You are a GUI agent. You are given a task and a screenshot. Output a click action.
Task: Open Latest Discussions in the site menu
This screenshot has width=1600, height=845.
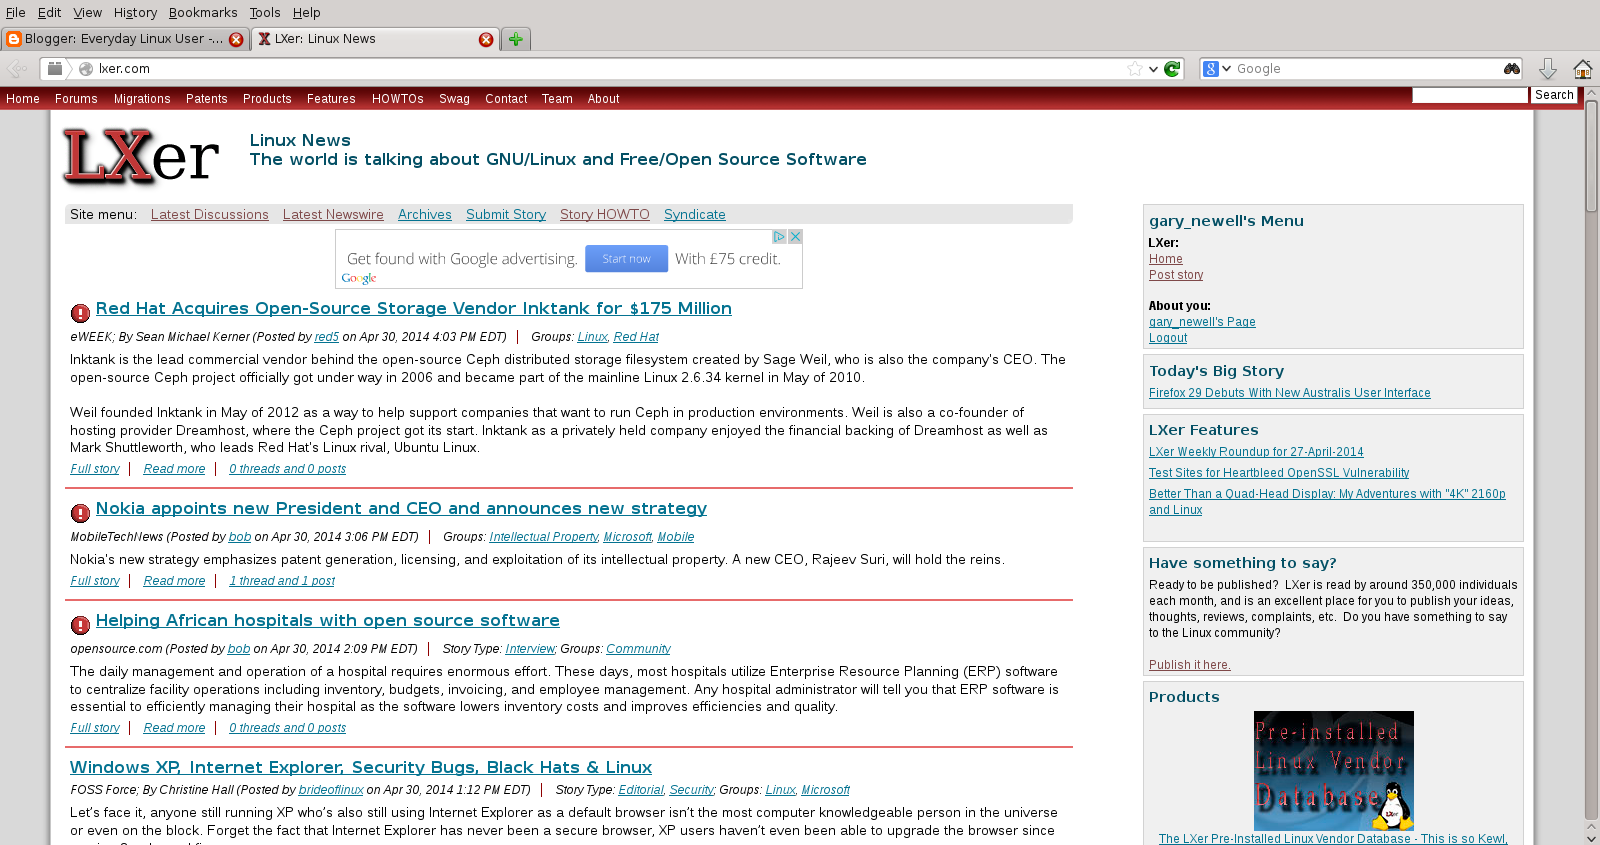(210, 215)
